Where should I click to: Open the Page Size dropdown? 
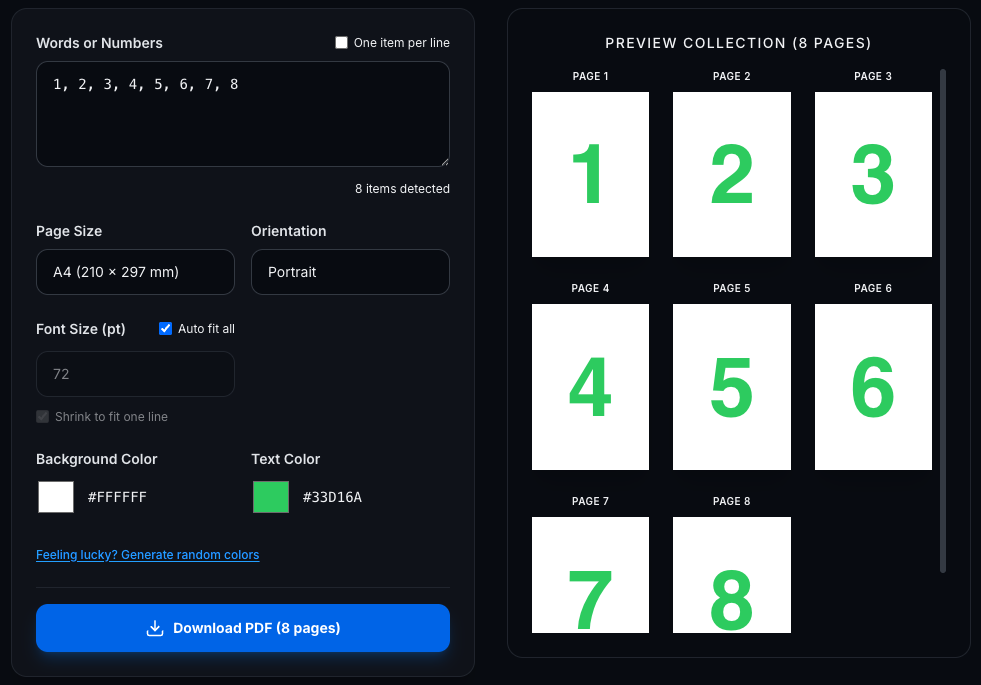135,272
